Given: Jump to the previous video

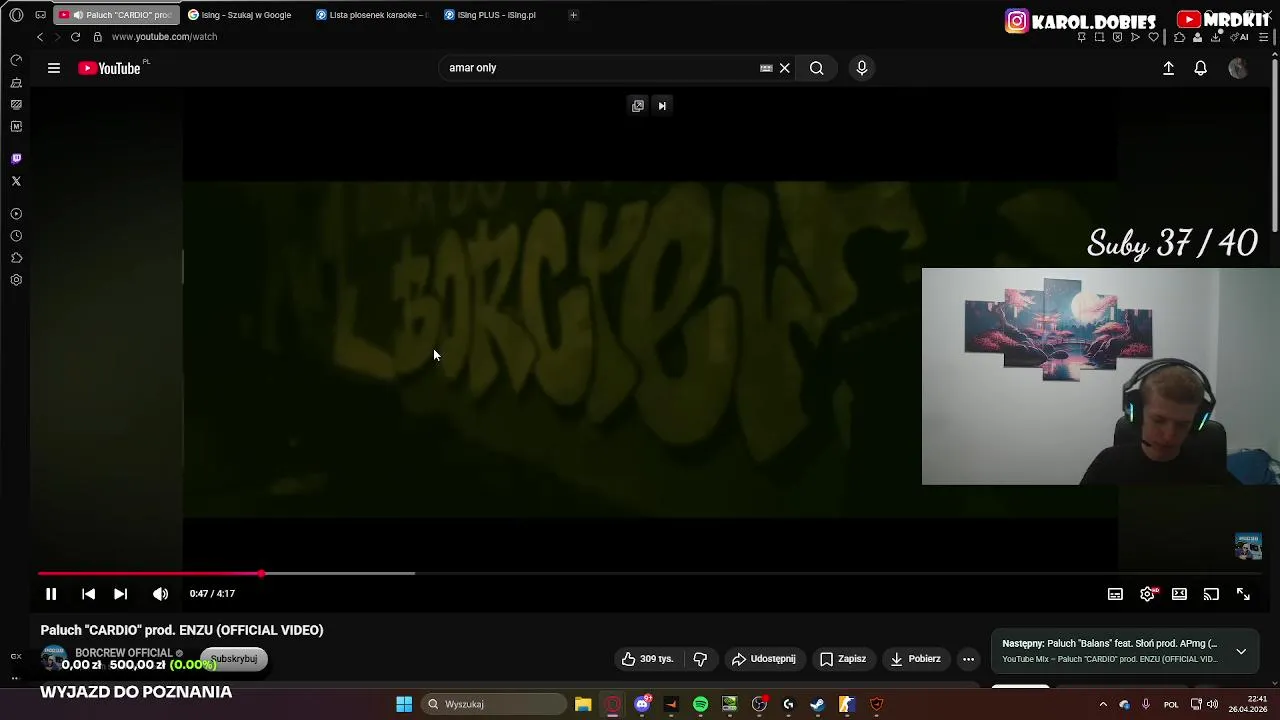Looking at the screenshot, I should [89, 594].
